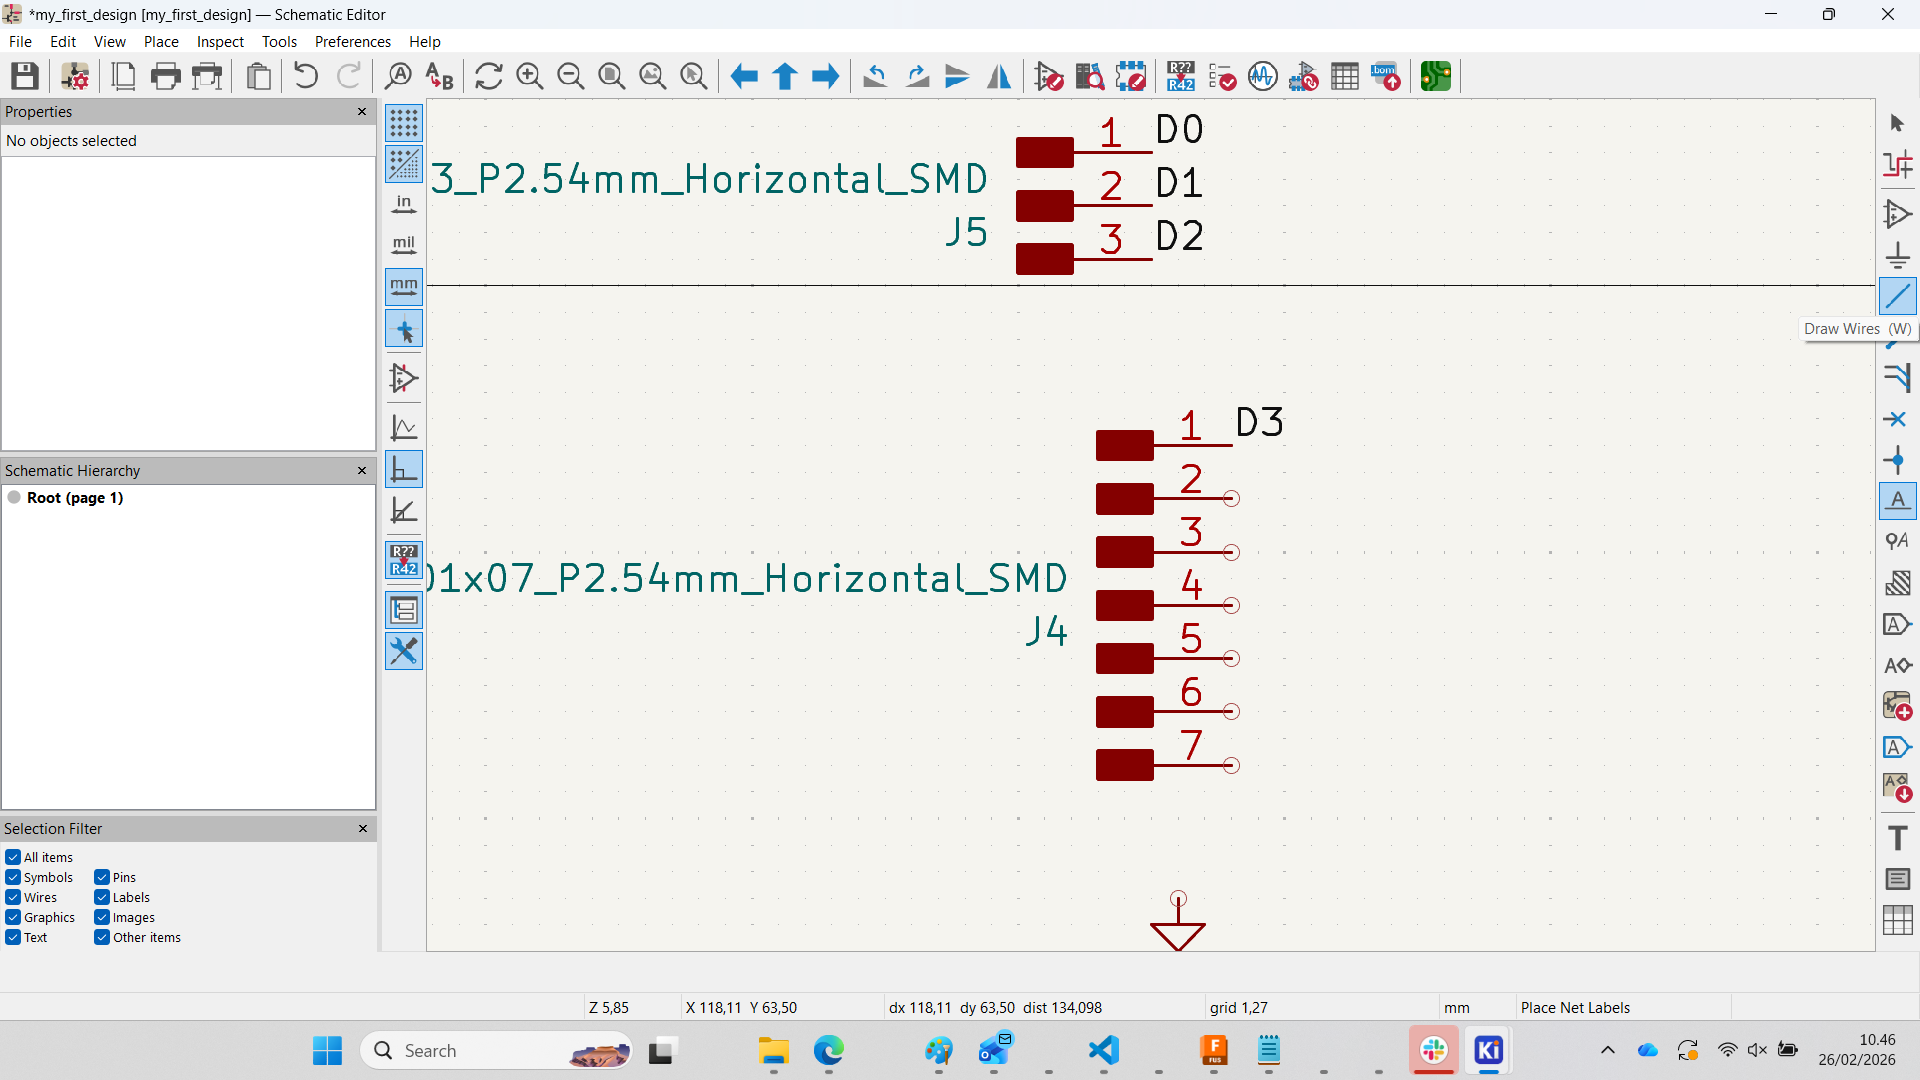Click the Undo toolbar icon
Image resolution: width=1920 pixels, height=1080 pixels.
306,76
